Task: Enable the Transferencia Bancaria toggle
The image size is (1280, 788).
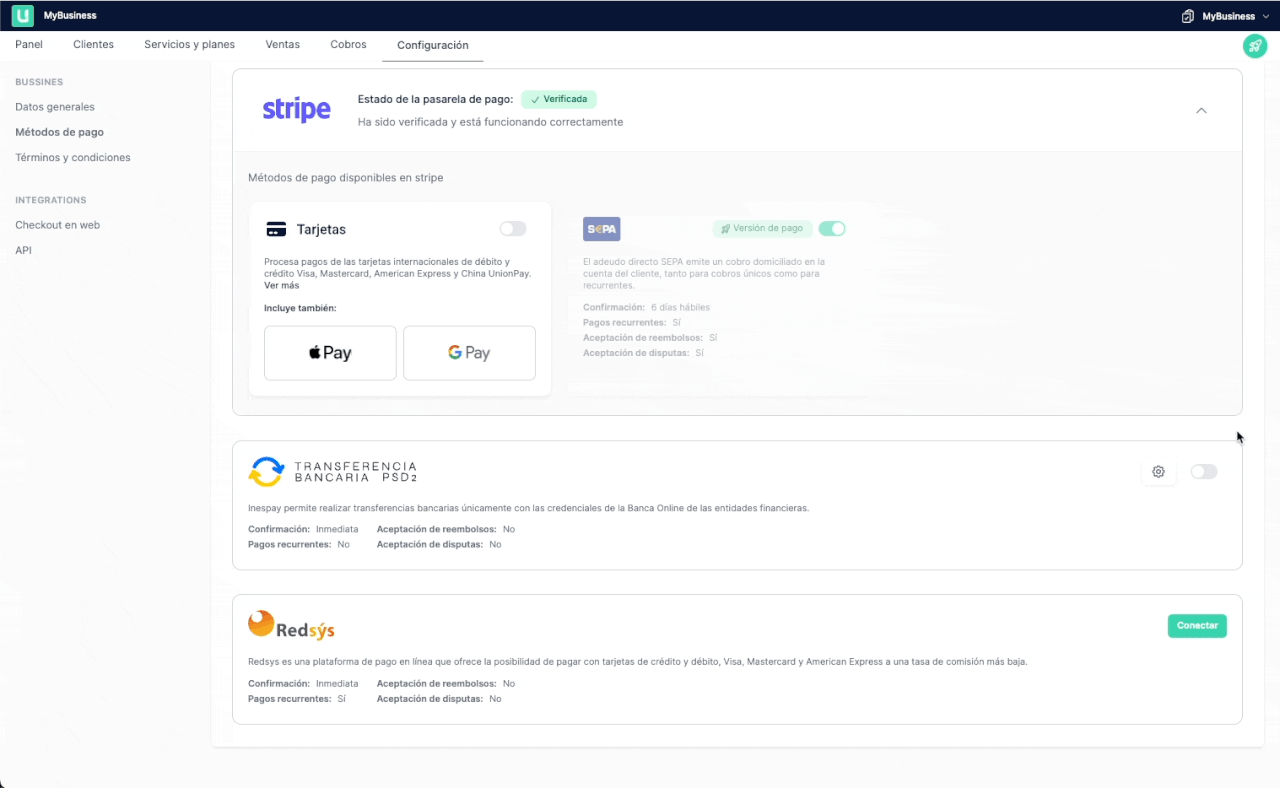Action: [x=1204, y=472]
